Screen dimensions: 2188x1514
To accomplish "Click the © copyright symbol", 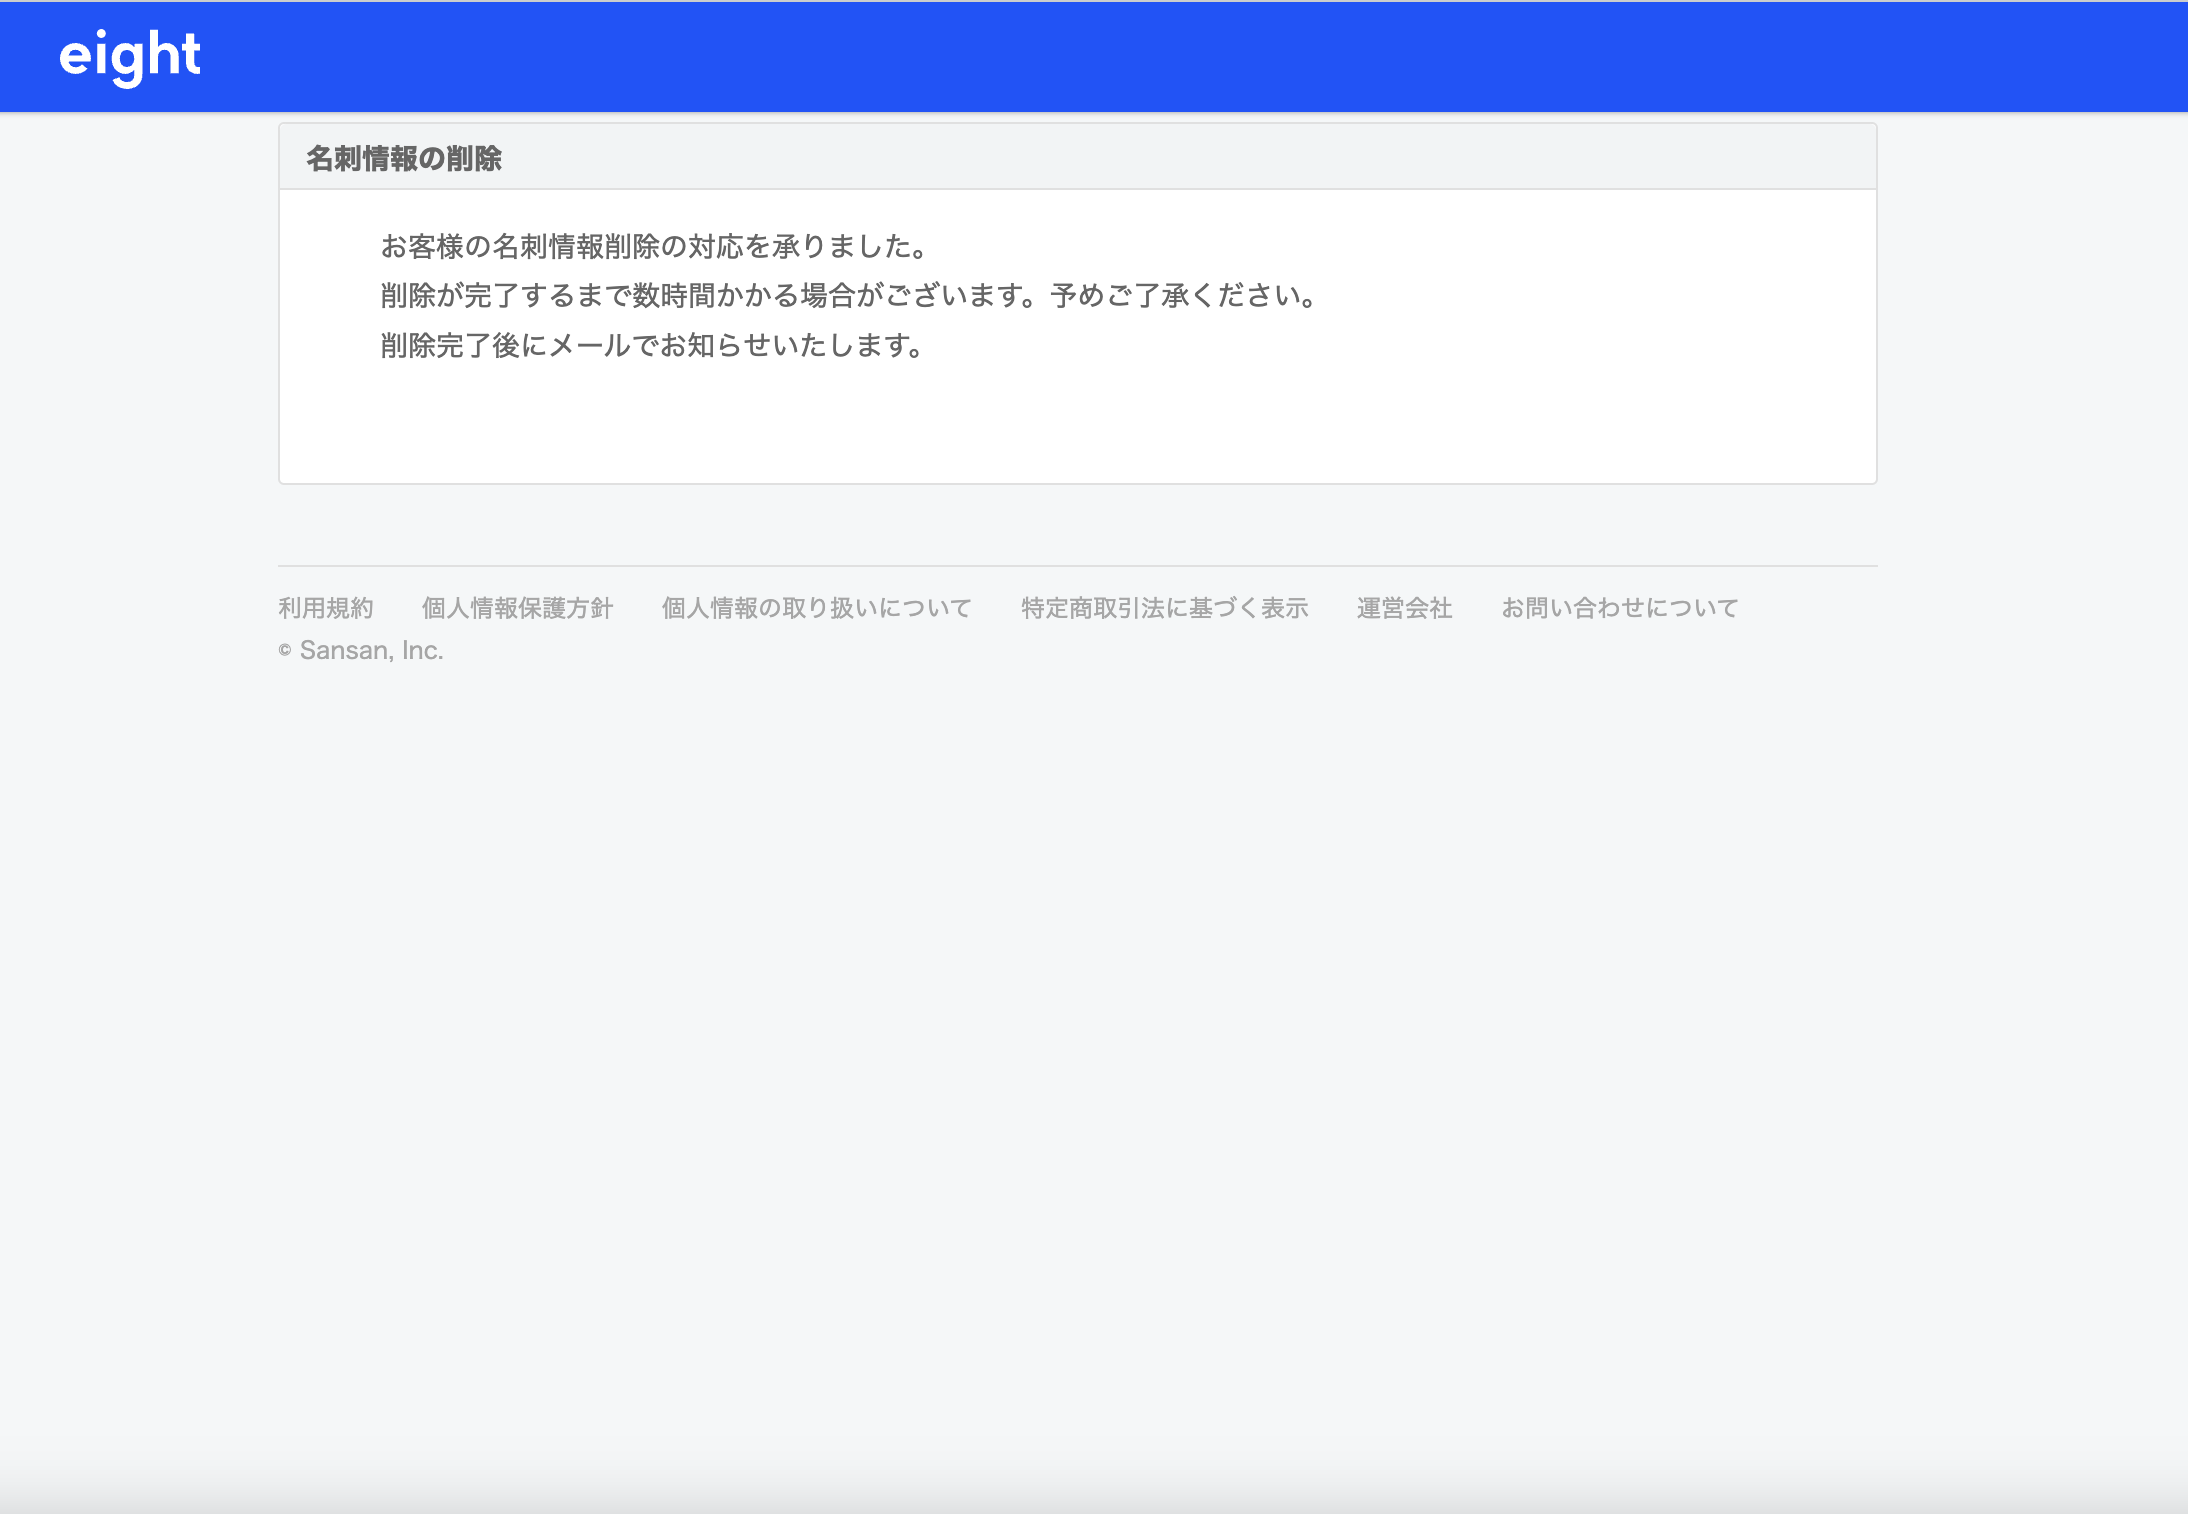I will click(285, 651).
